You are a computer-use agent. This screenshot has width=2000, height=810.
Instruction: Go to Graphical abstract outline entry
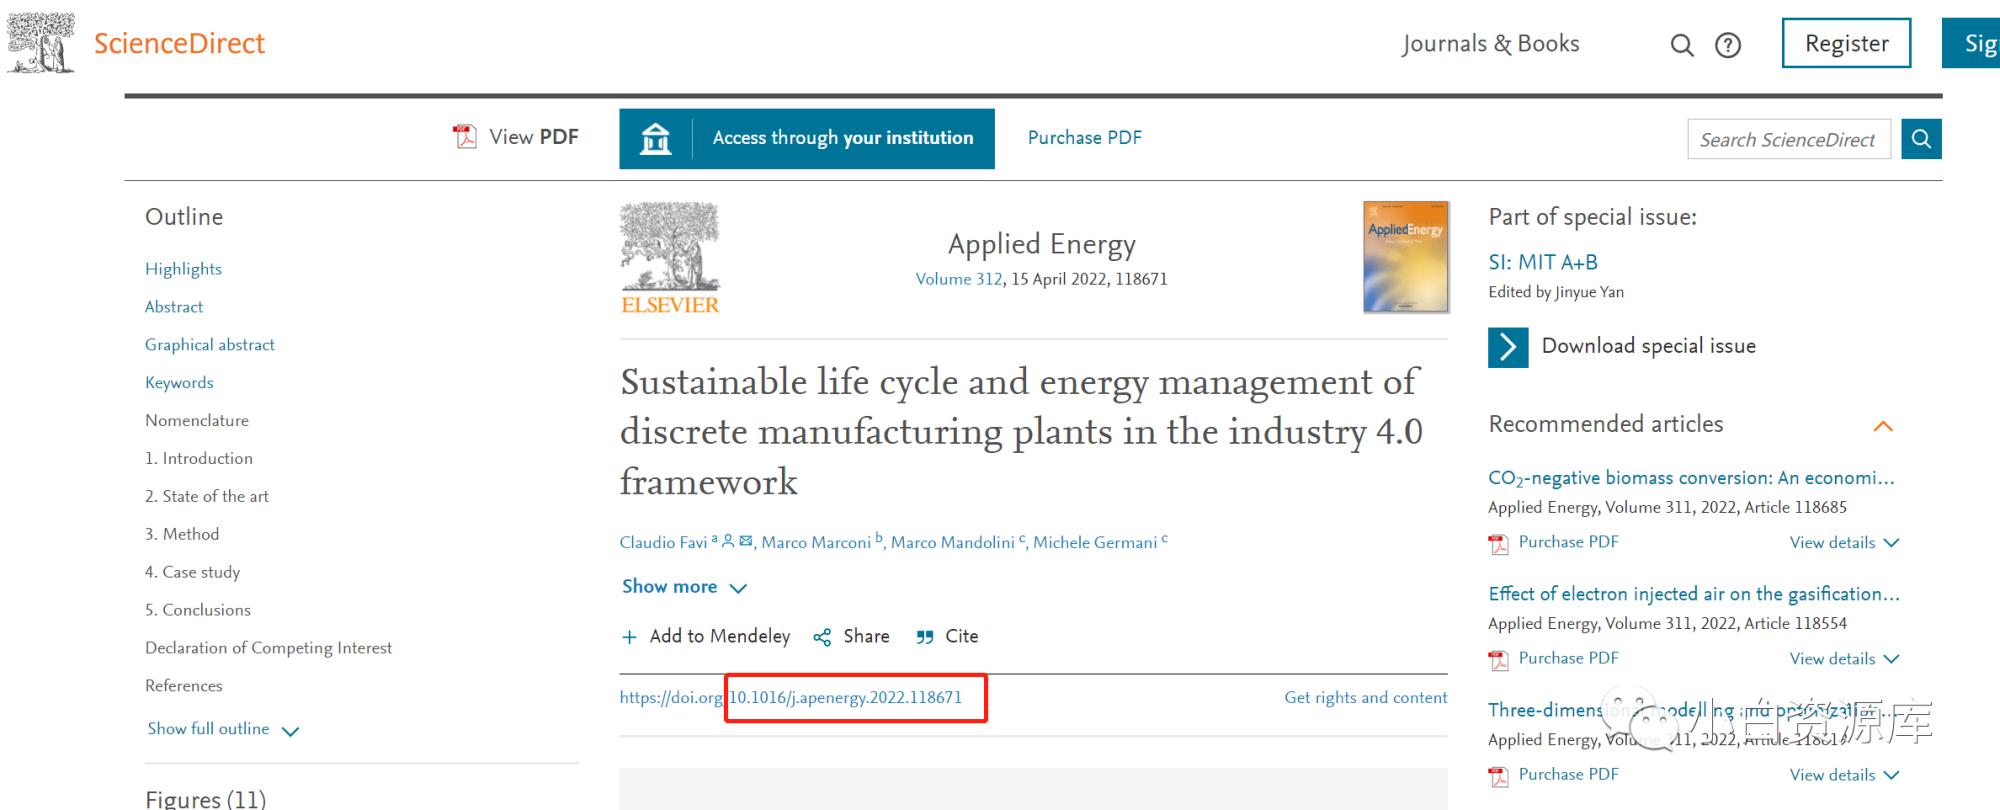209,345
